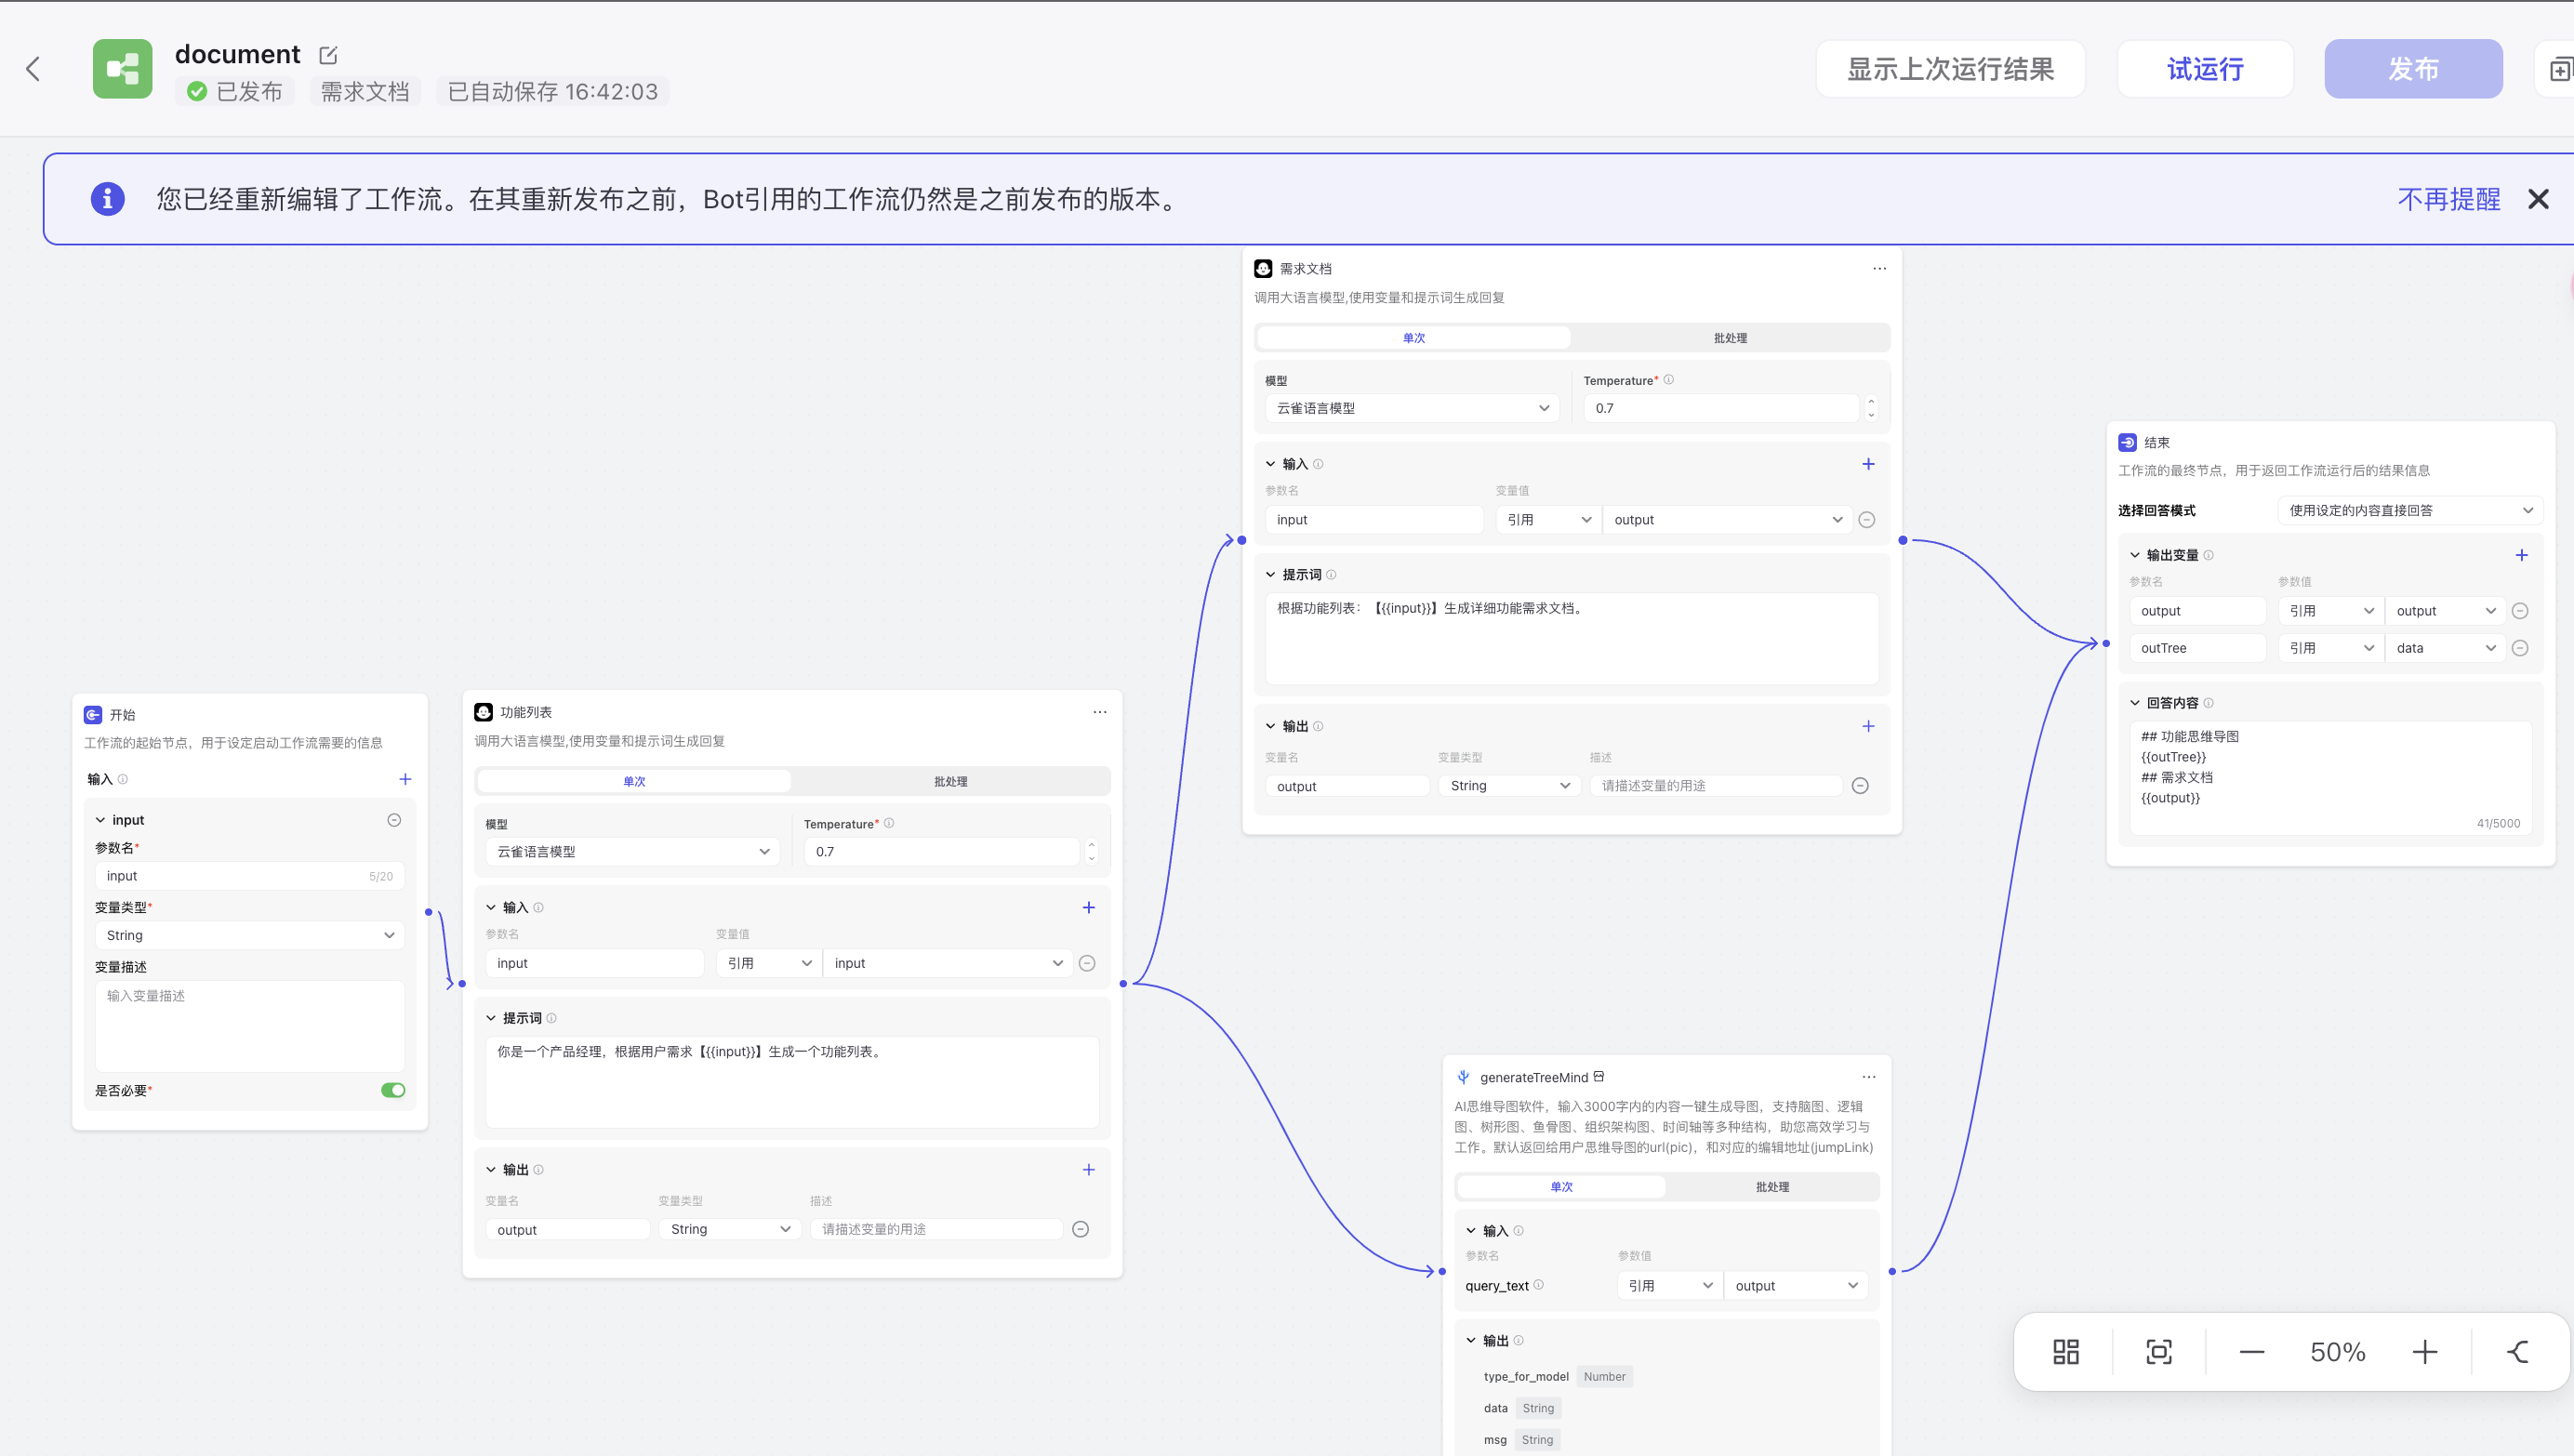The image size is (2574, 1456).
Task: Click the edit name pencil icon
Action: coord(328,55)
